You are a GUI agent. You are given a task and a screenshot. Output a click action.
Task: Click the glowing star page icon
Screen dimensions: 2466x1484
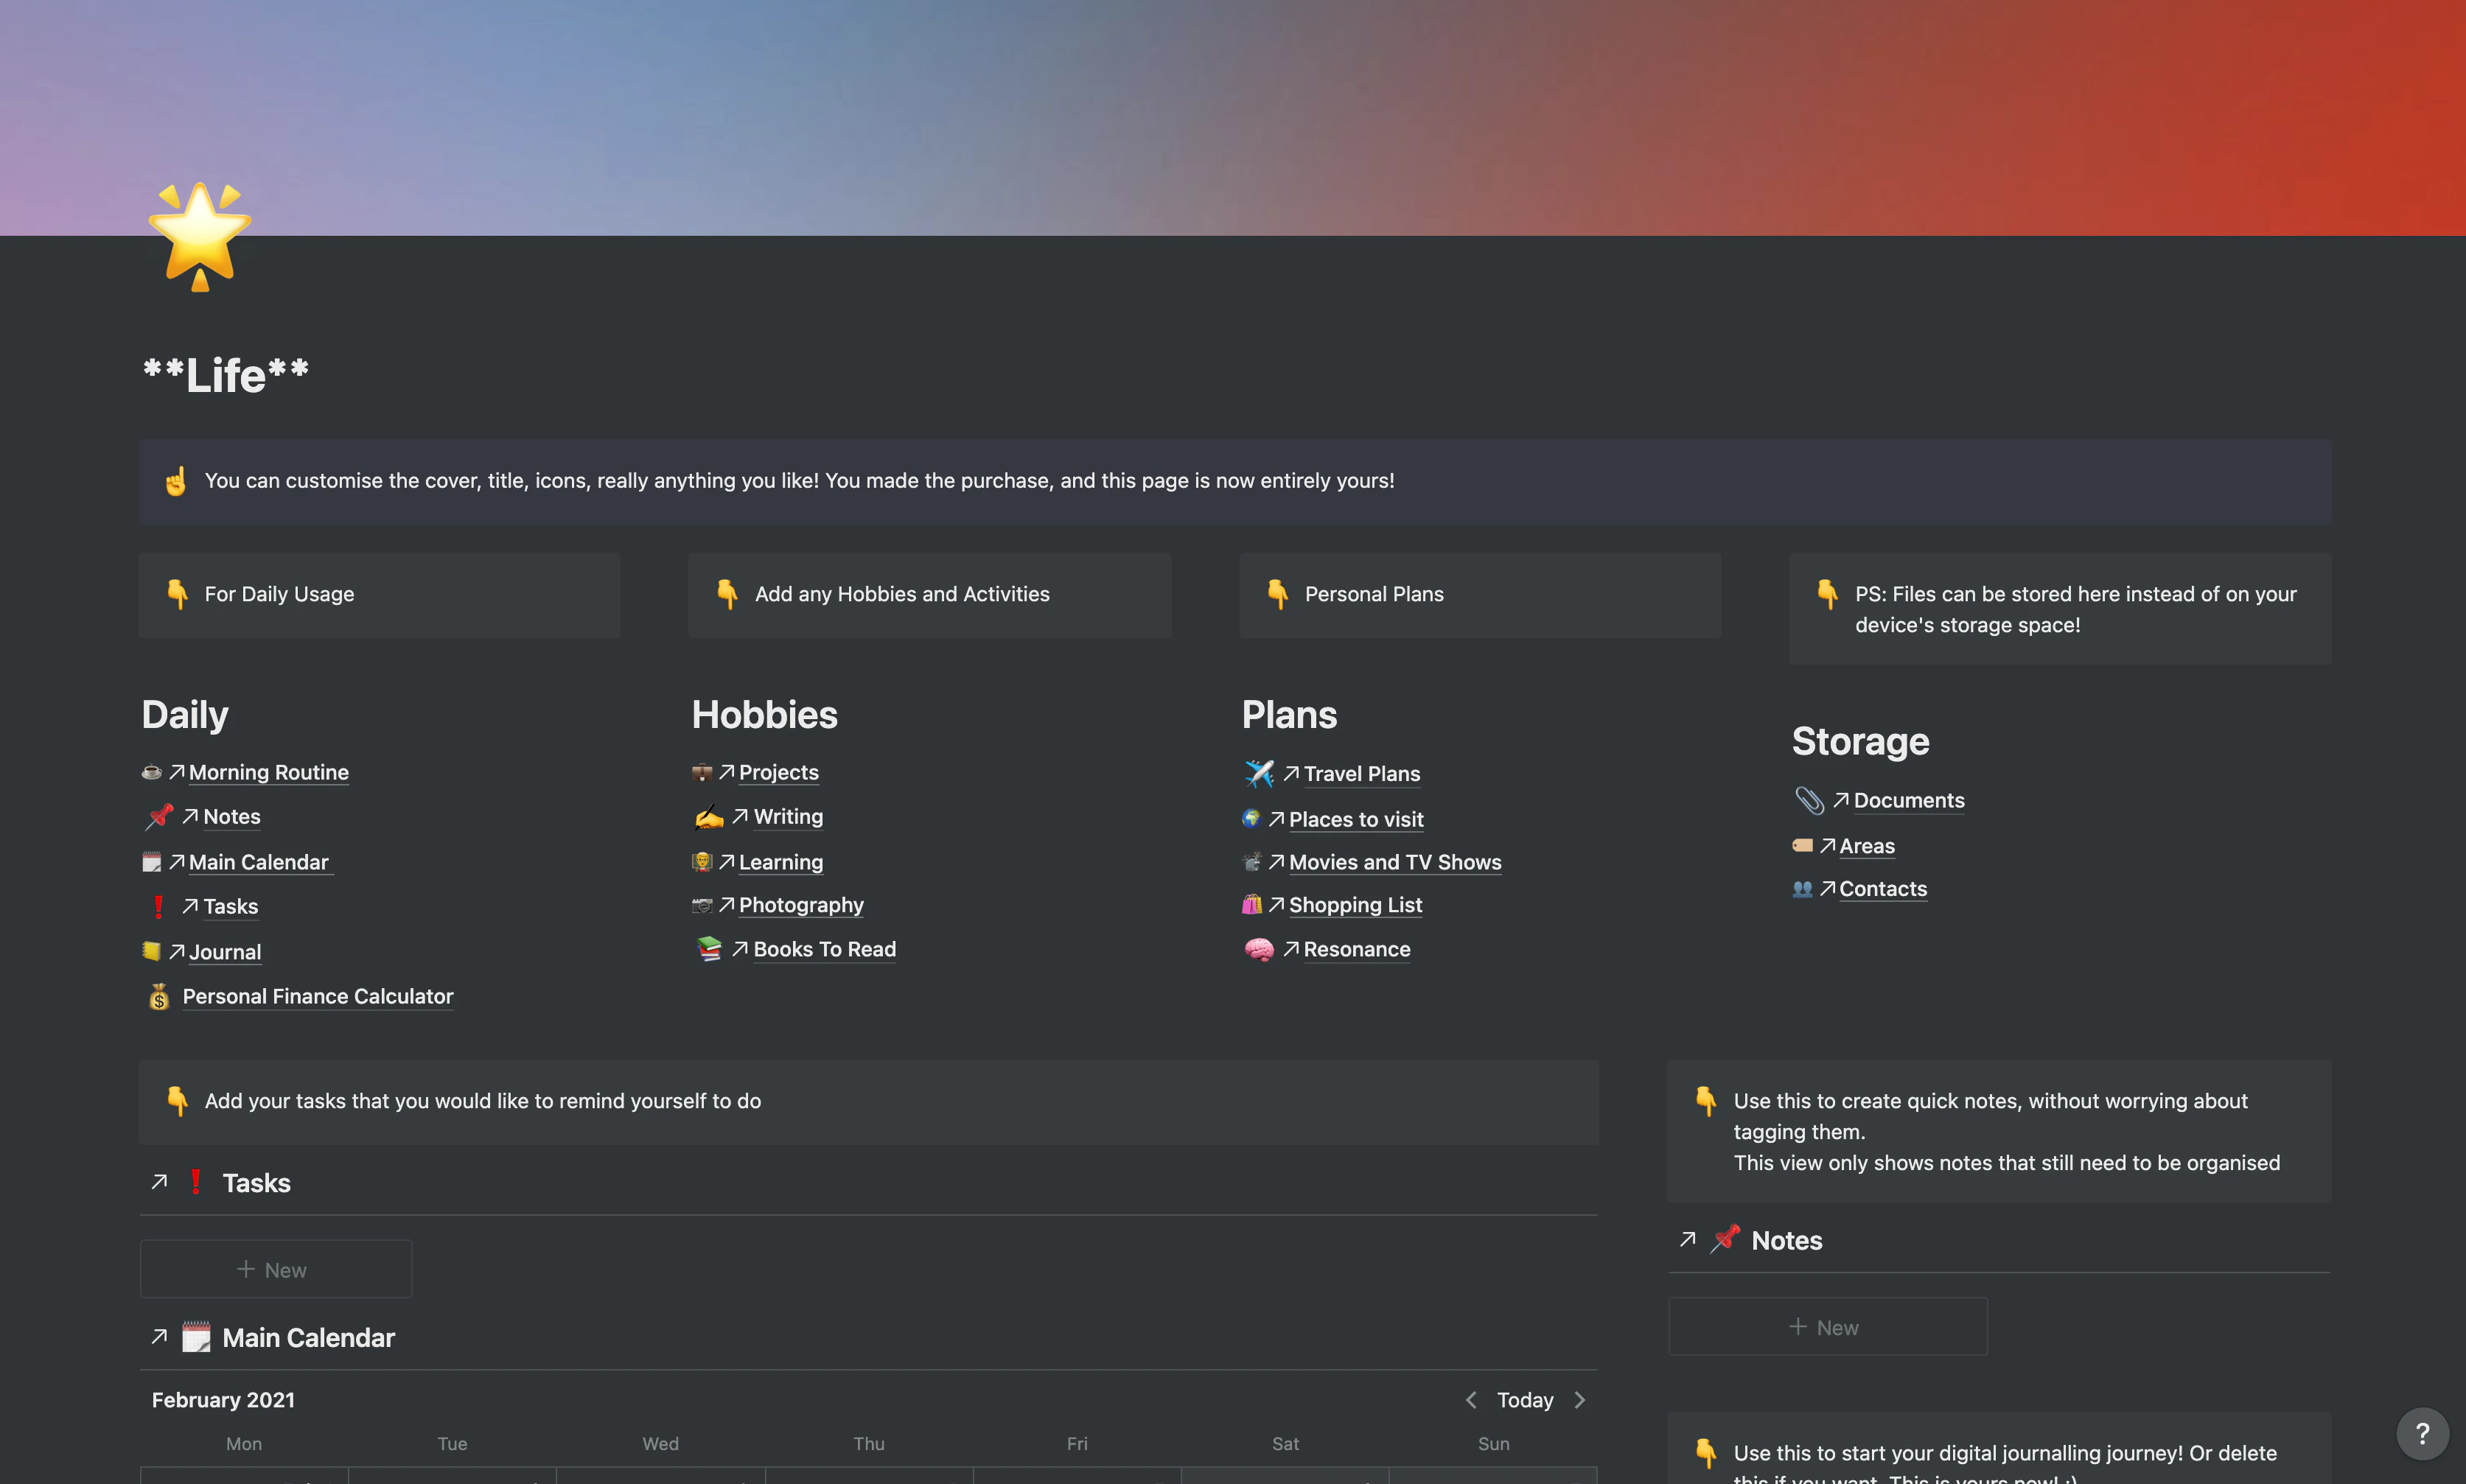(199, 237)
